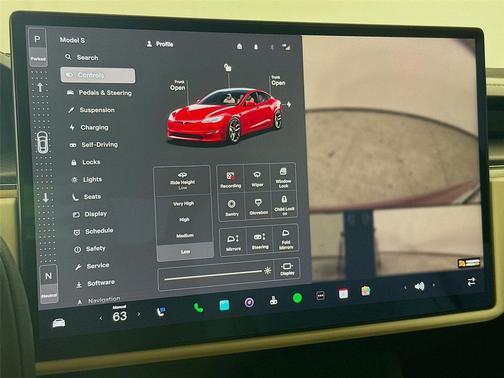Open the HomeLink garage icon in status bar
The width and height of the screenshot is (504, 378).
[239, 46]
